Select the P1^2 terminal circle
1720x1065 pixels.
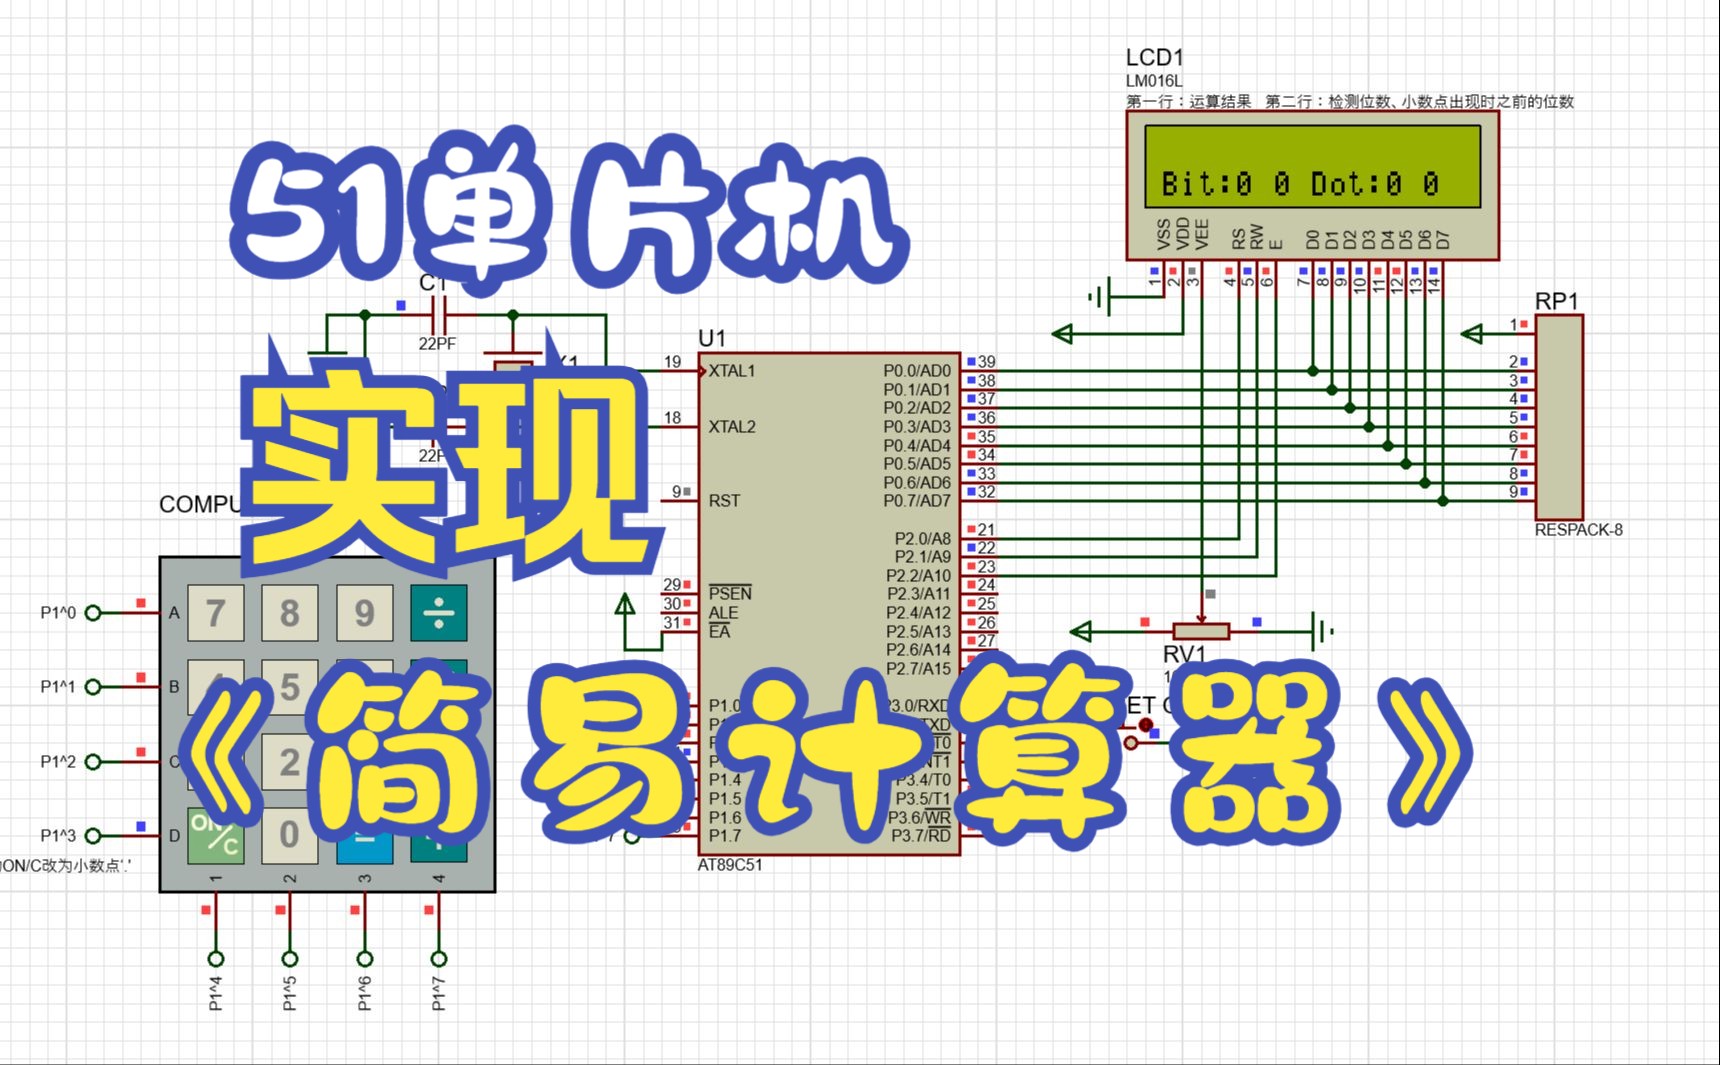tap(93, 762)
